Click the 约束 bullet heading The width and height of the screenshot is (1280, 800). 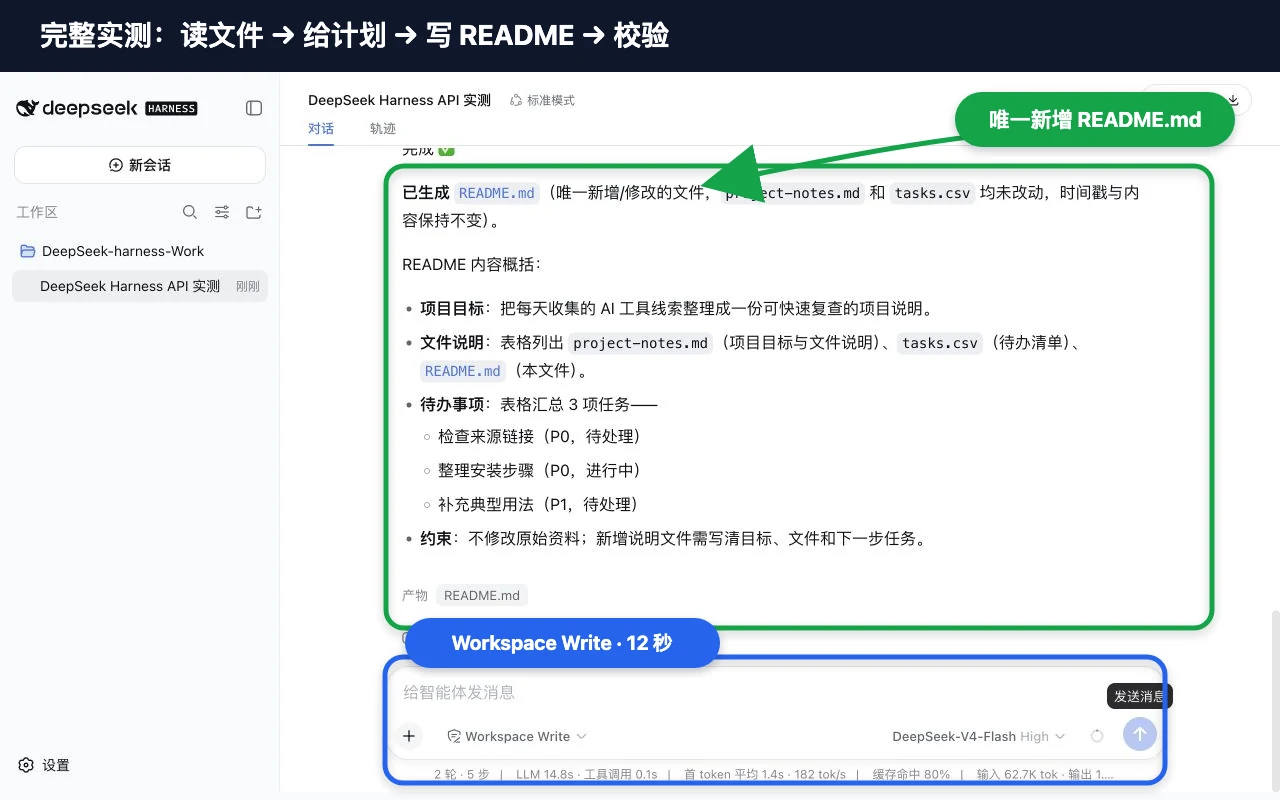point(435,538)
